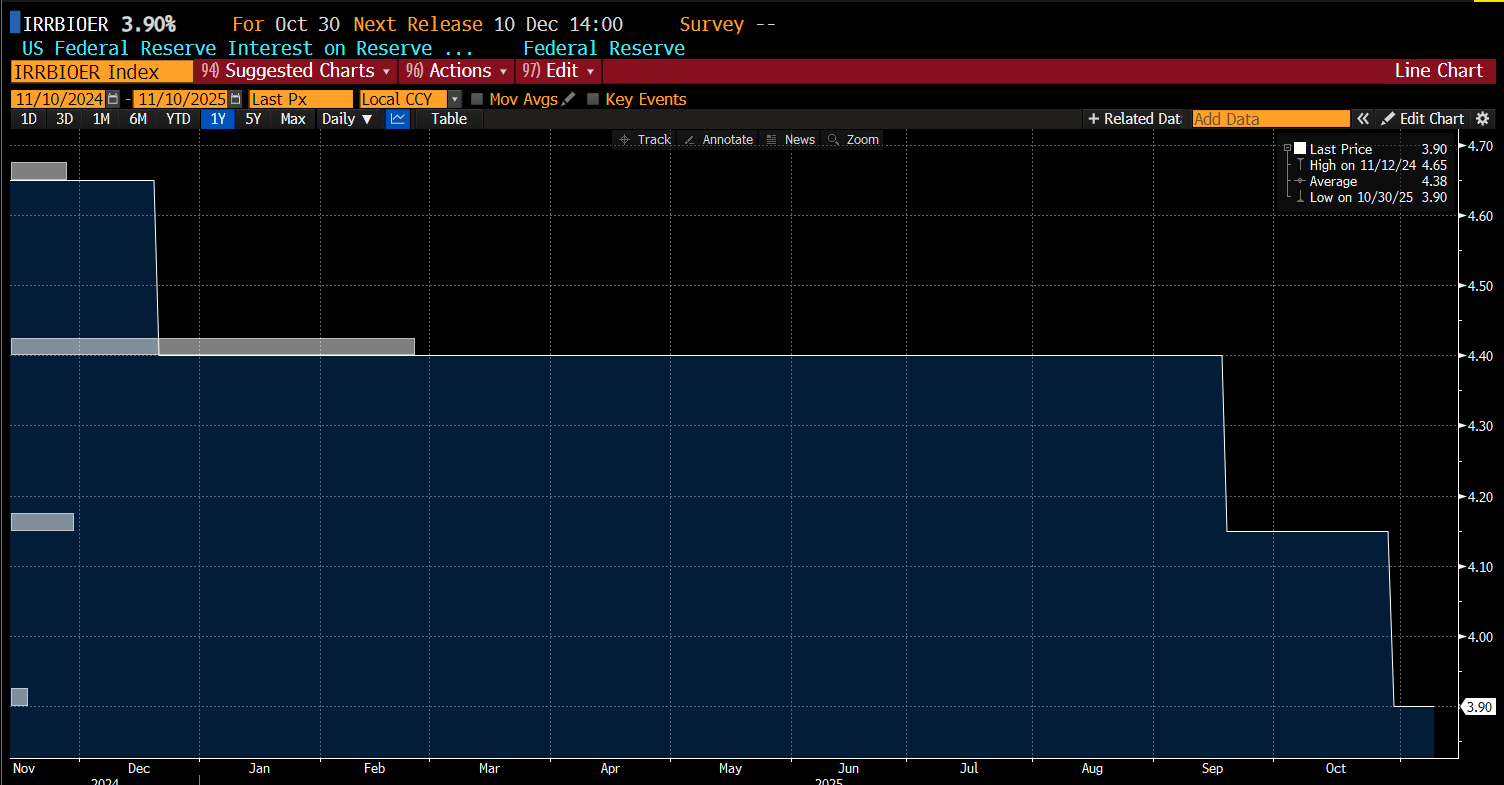The width and height of the screenshot is (1504, 785).
Task: Click the Next Release 10 Dec 14:00 text
Action: 488,24
